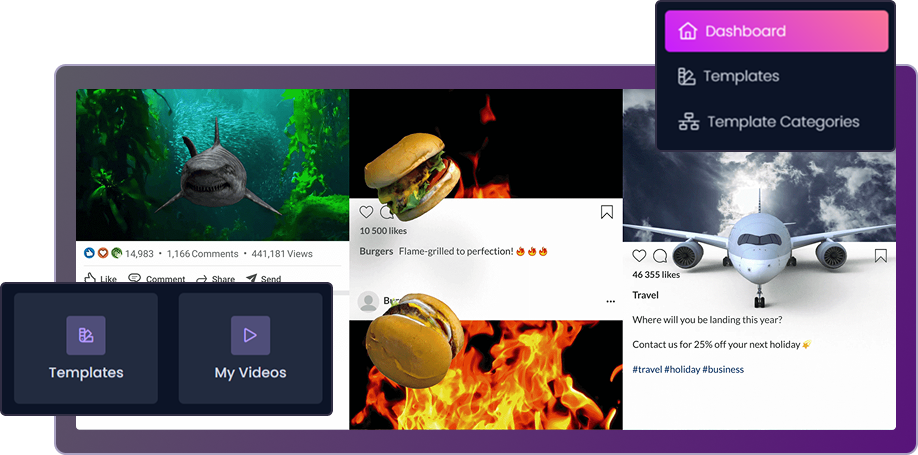
Task: Open Template Categories in the menu
Action: click(782, 122)
